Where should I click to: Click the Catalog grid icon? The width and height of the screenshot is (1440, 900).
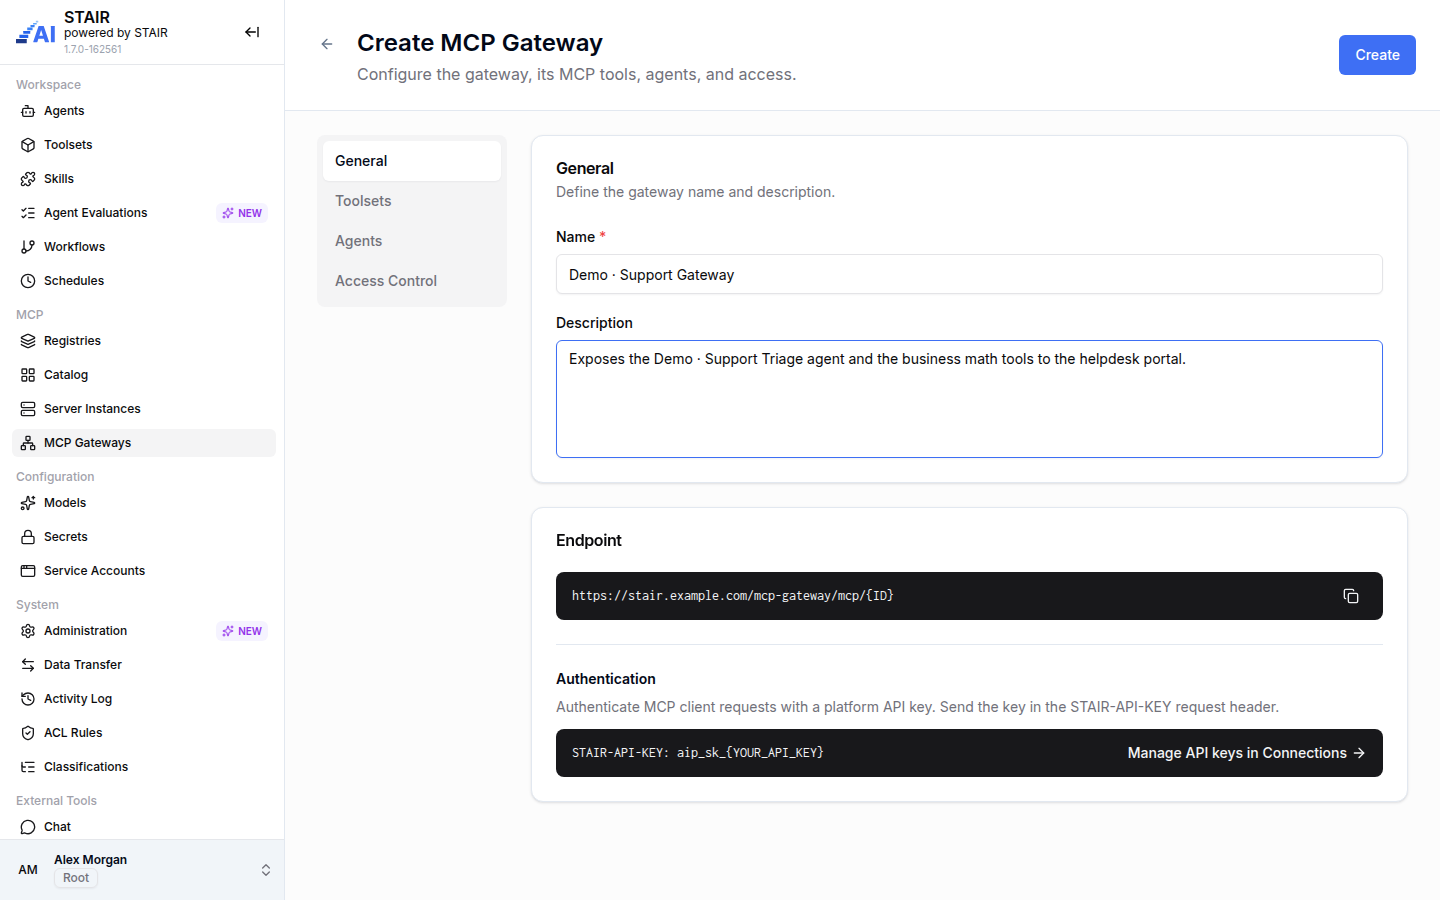(28, 375)
